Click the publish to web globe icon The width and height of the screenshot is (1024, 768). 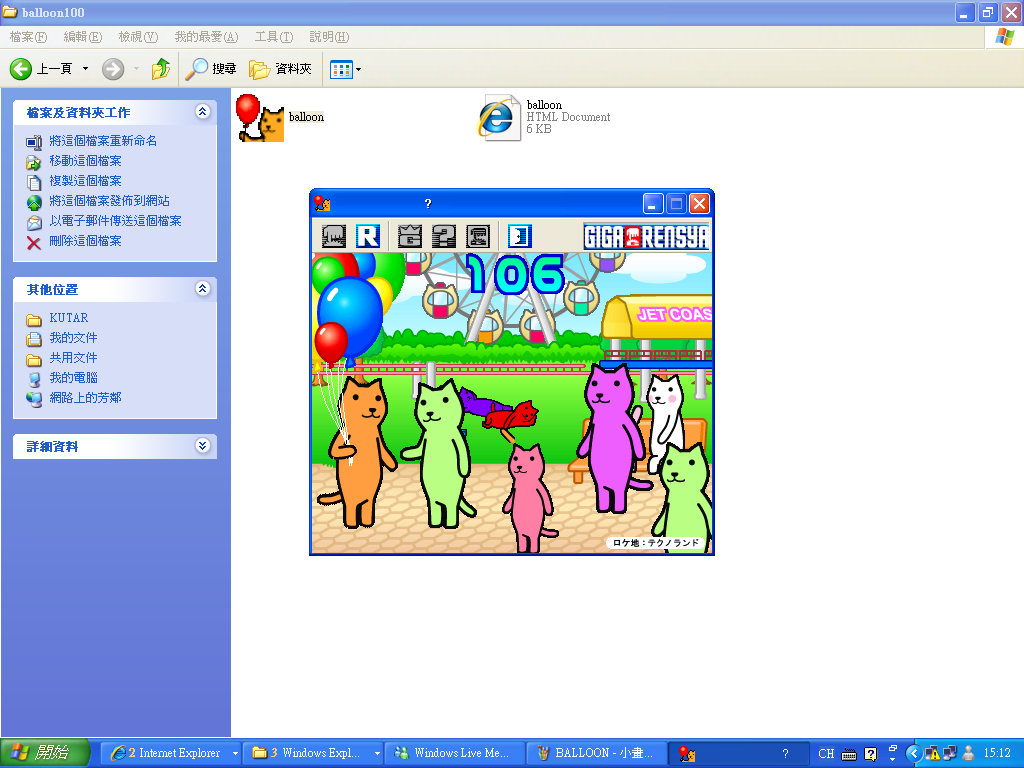pyautogui.click(x=34, y=202)
